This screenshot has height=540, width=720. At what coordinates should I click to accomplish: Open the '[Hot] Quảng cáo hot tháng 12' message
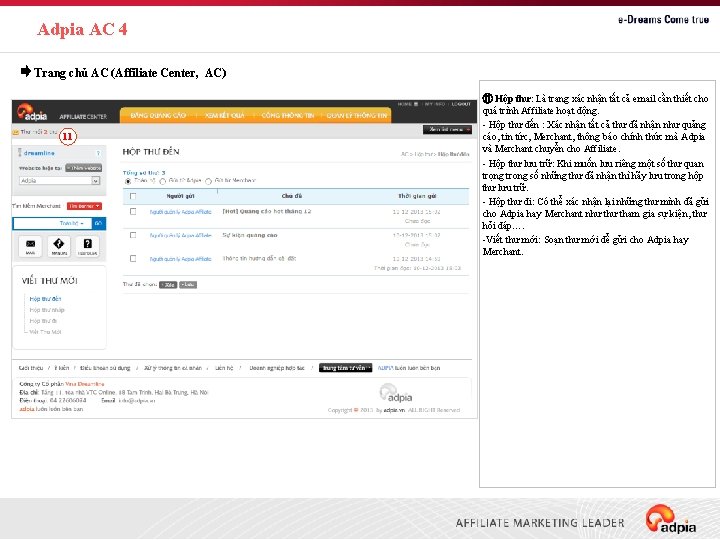(x=267, y=211)
